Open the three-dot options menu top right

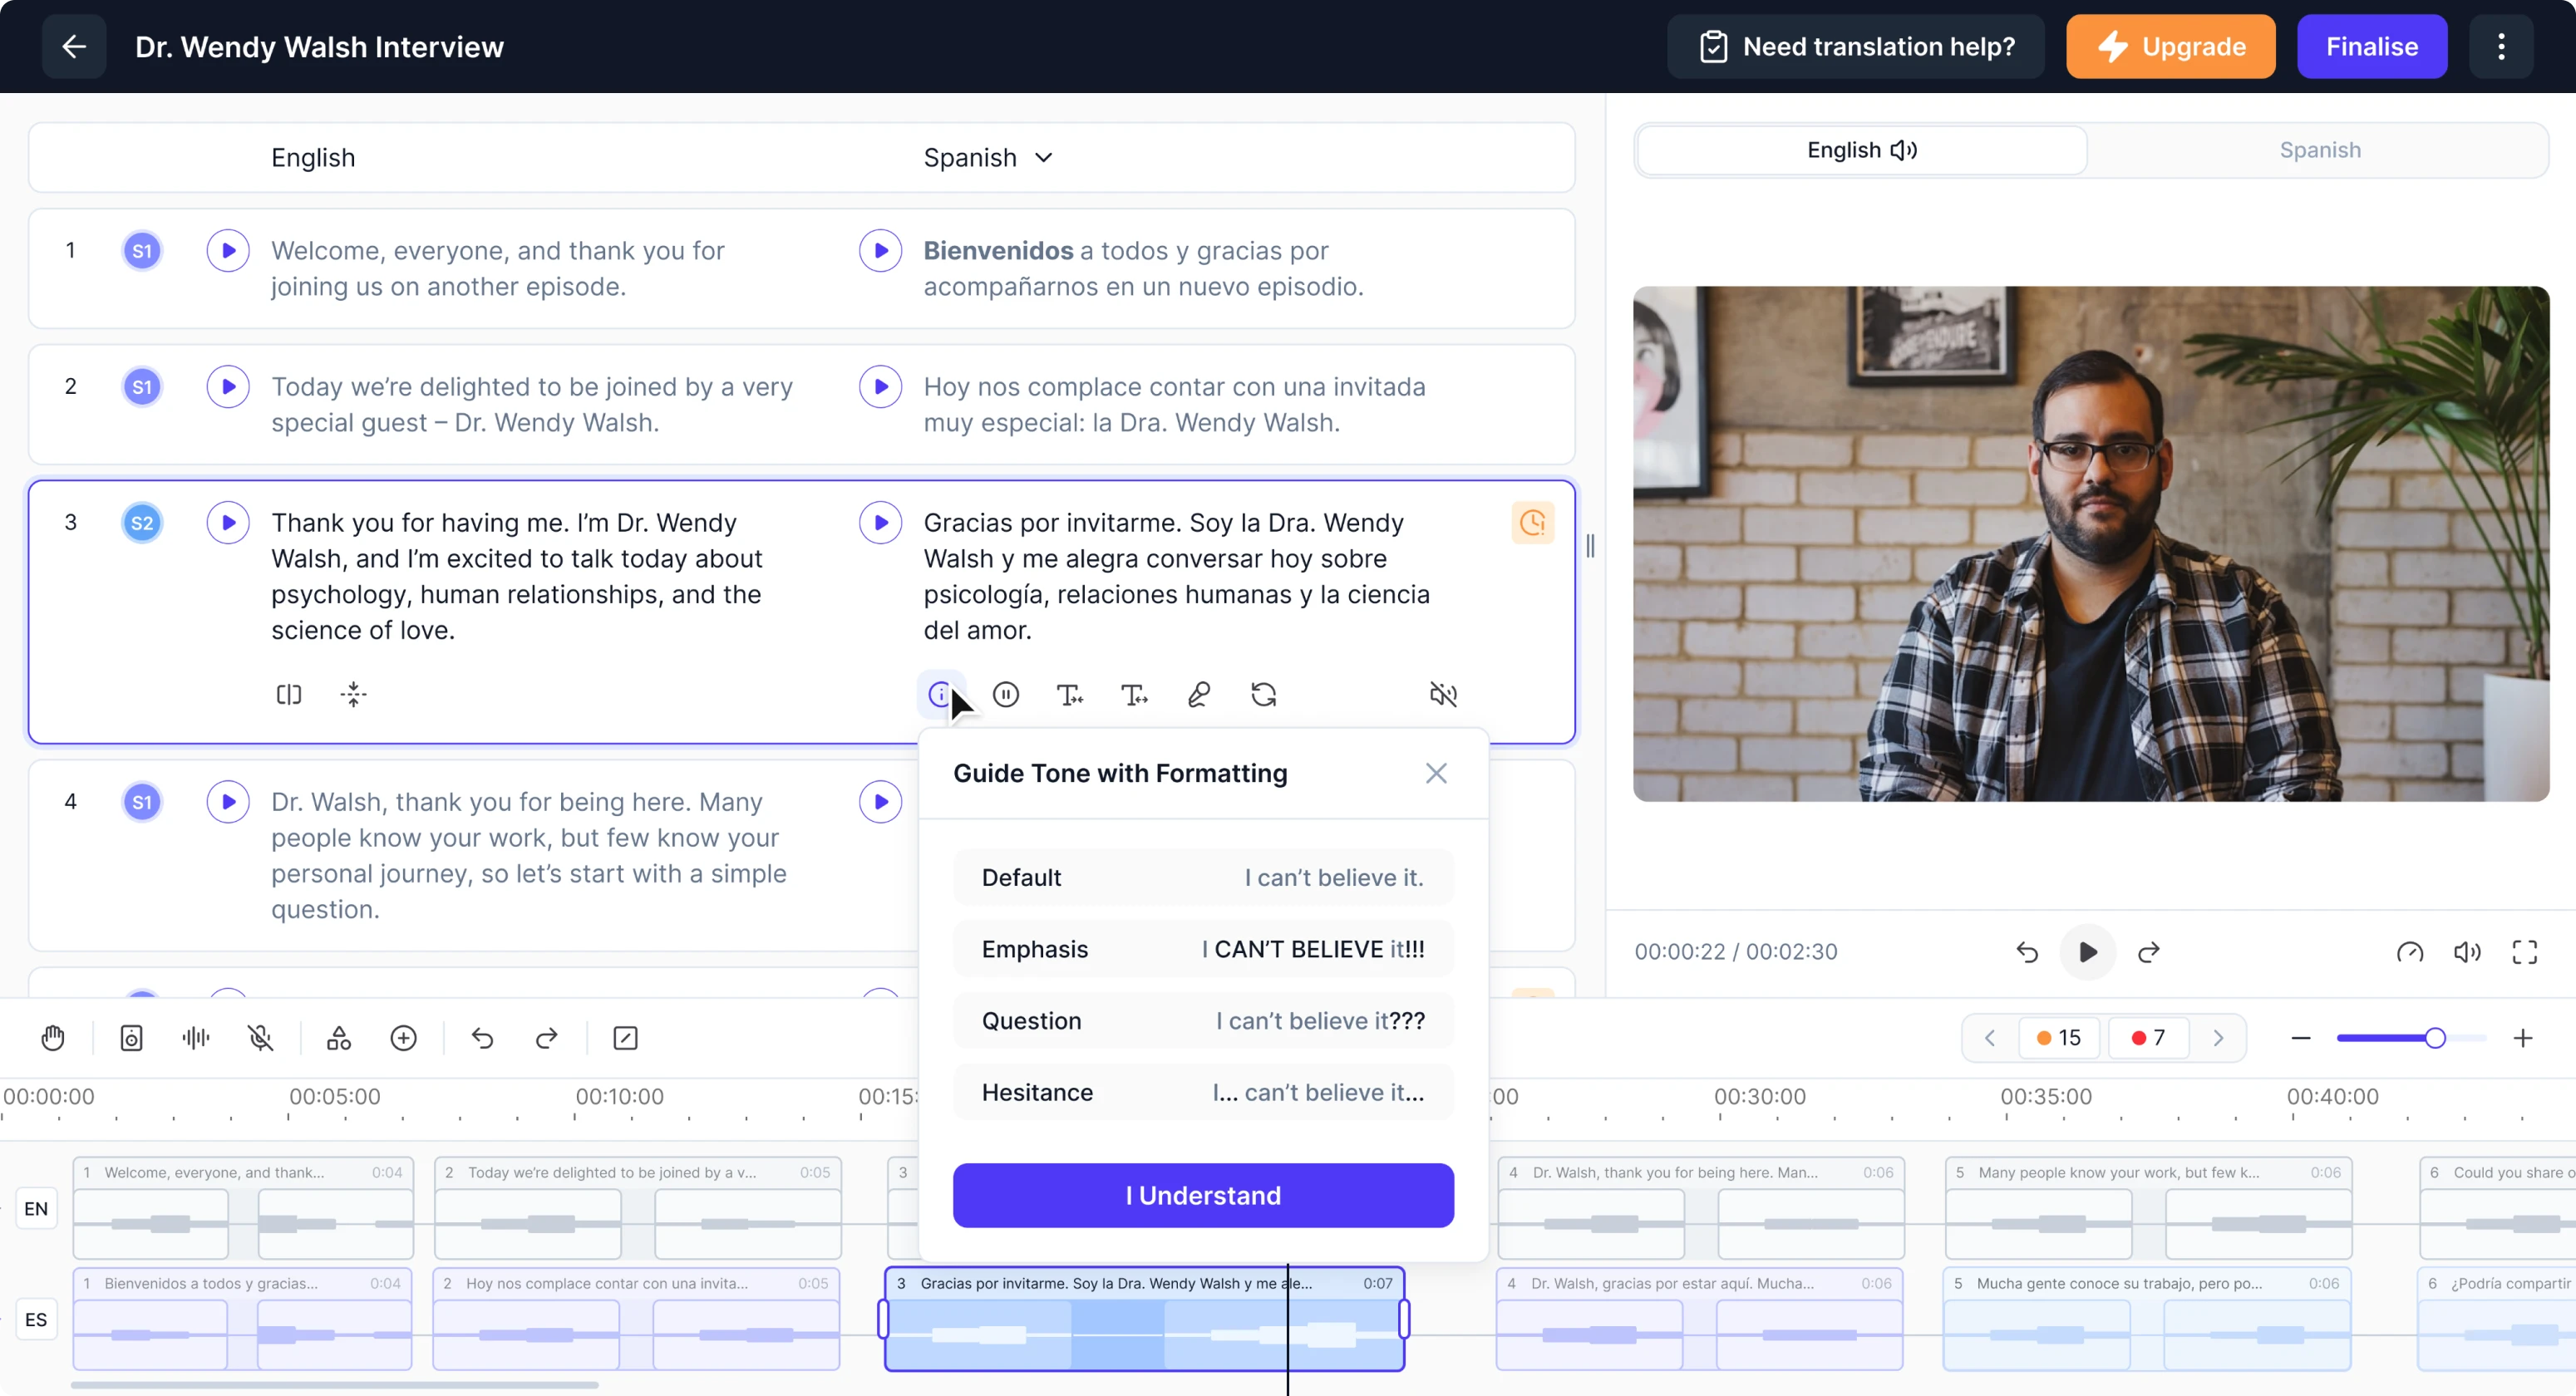(x=2502, y=46)
